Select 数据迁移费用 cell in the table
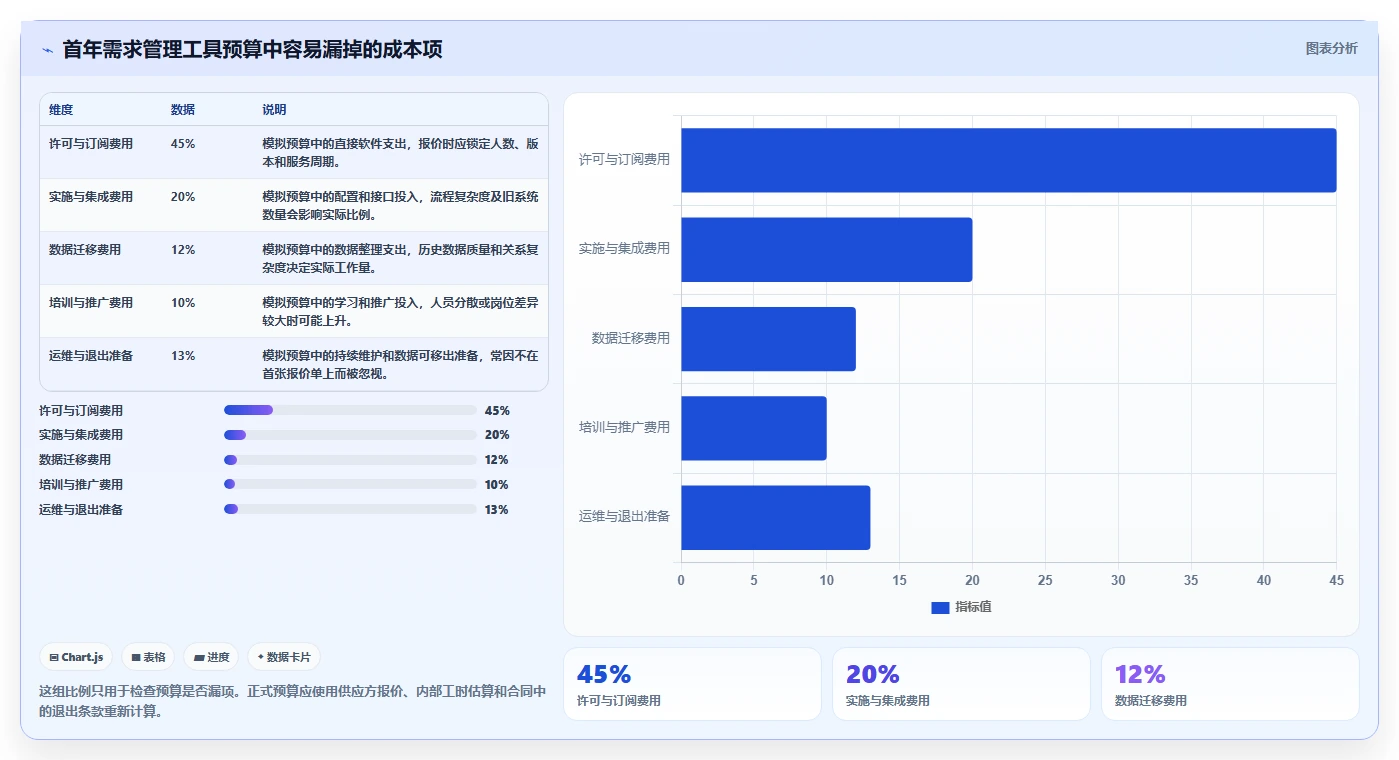 click(x=85, y=249)
